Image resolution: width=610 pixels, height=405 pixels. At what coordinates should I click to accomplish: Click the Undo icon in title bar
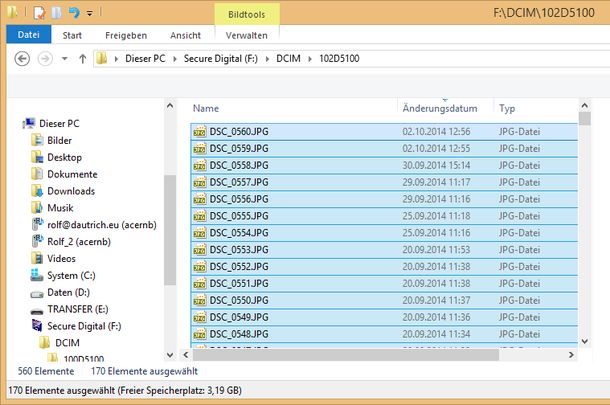(x=73, y=13)
